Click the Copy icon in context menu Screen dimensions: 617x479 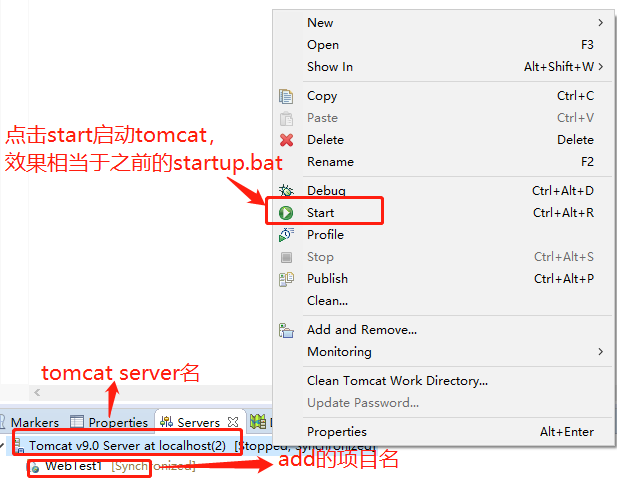[x=286, y=96]
